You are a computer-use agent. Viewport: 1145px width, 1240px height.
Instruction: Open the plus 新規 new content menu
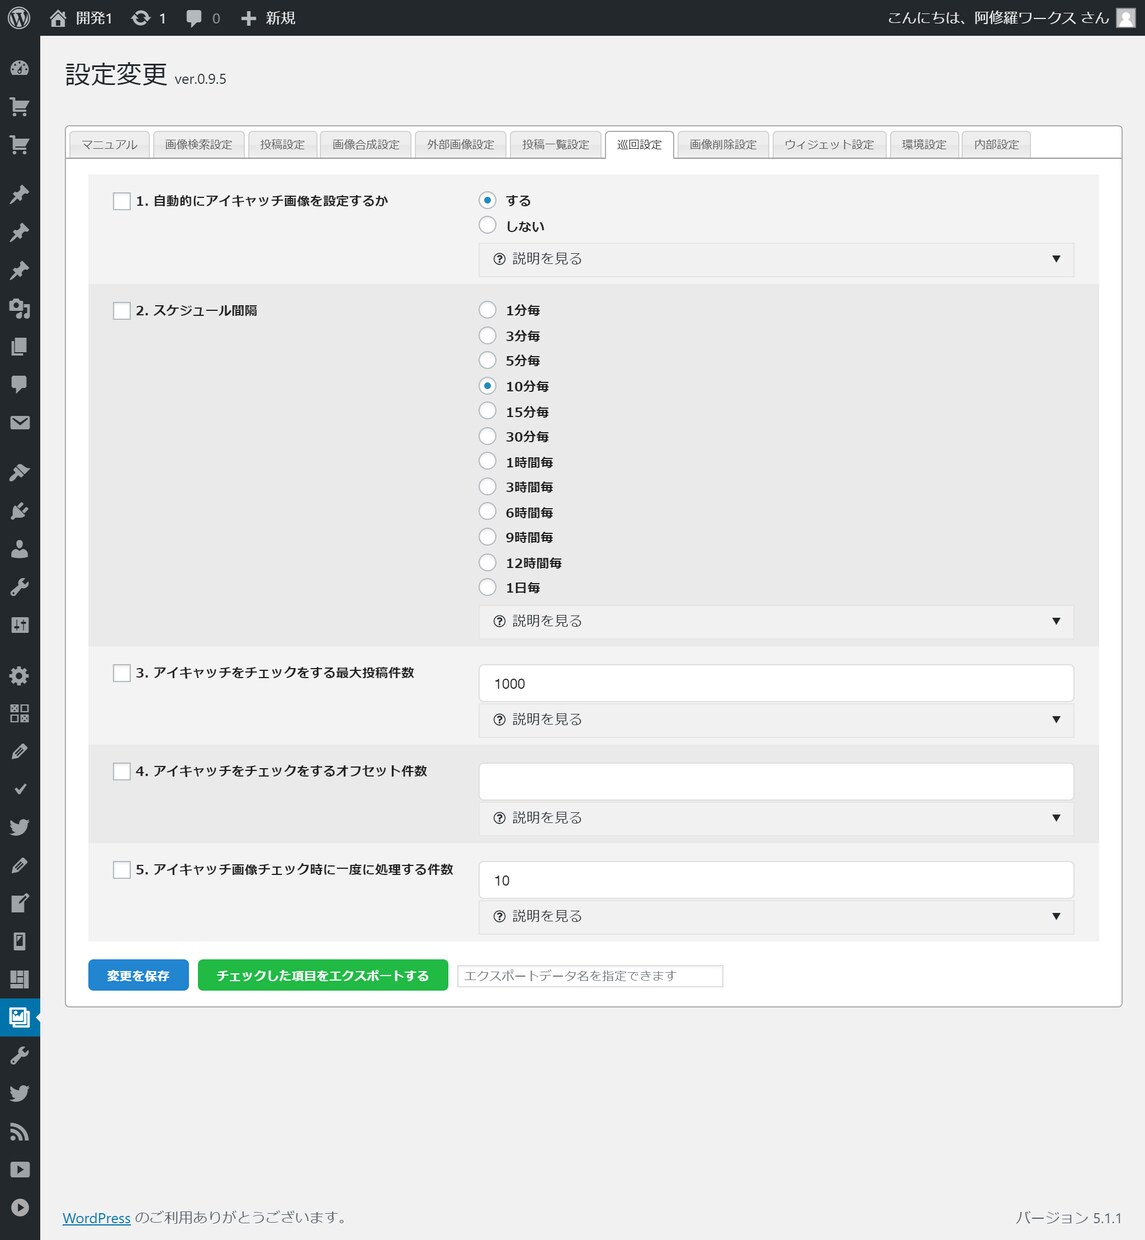coord(268,18)
